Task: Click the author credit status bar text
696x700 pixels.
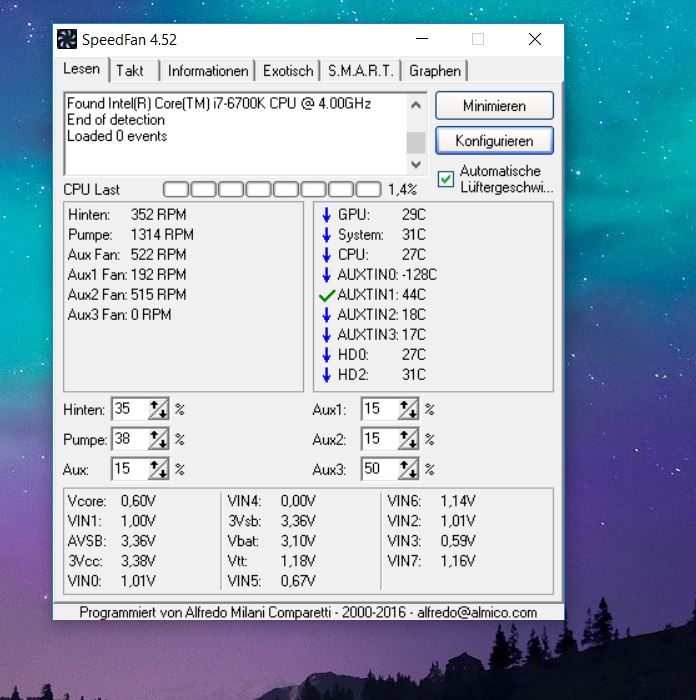Action: click(308, 612)
